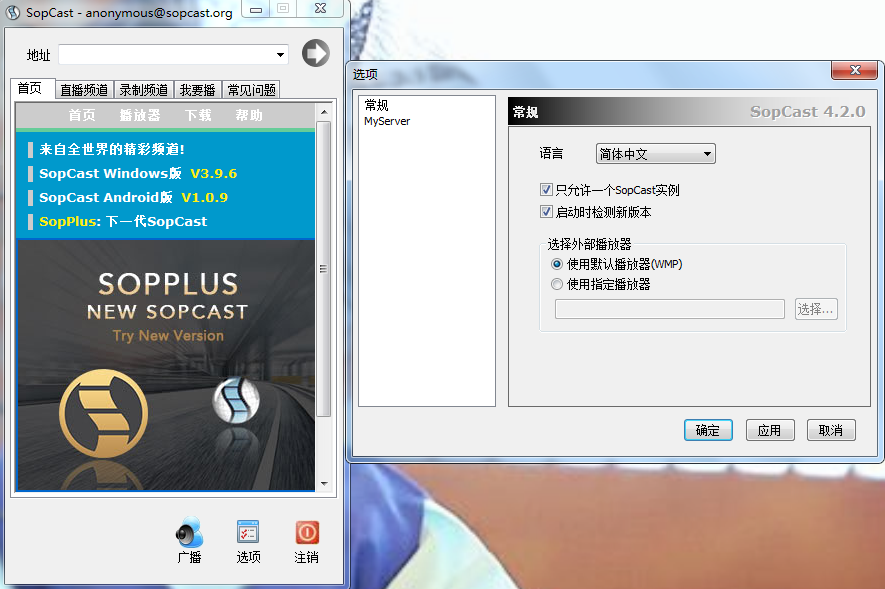Click the web page vertical scrollbar thumb

(x=323, y=269)
